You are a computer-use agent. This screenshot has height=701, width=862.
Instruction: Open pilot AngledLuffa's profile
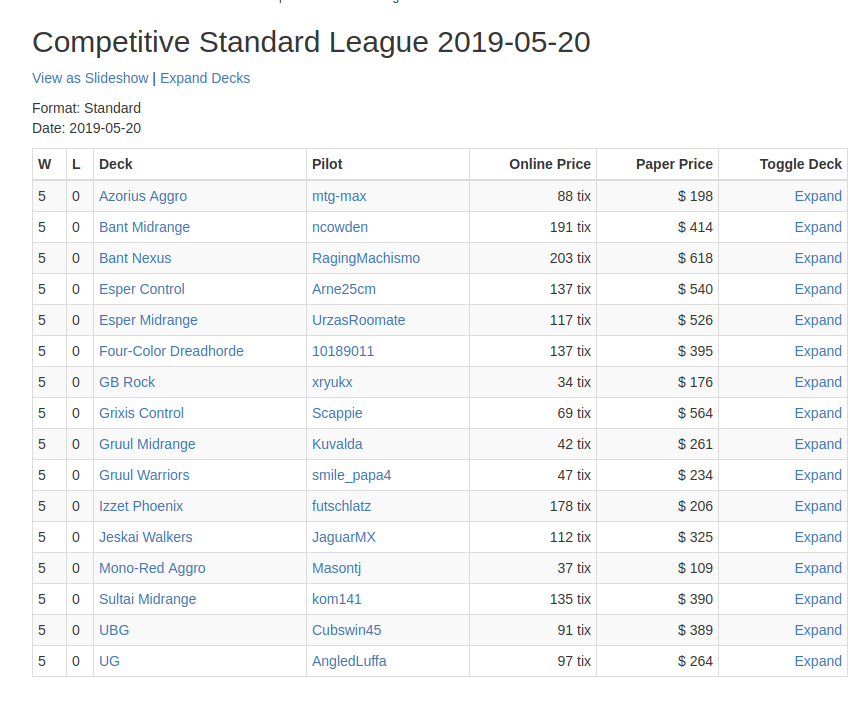click(x=349, y=661)
